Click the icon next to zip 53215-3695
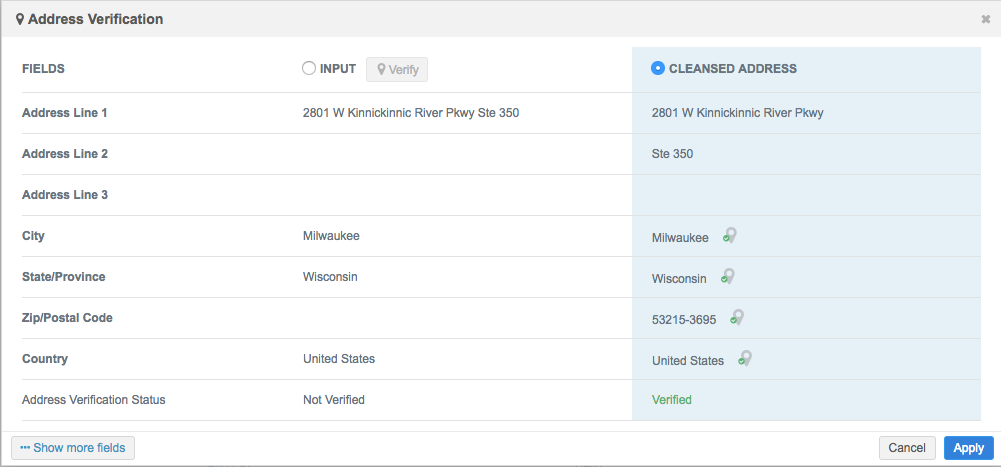Image resolution: width=1001 pixels, height=467 pixels. pyautogui.click(x=737, y=318)
